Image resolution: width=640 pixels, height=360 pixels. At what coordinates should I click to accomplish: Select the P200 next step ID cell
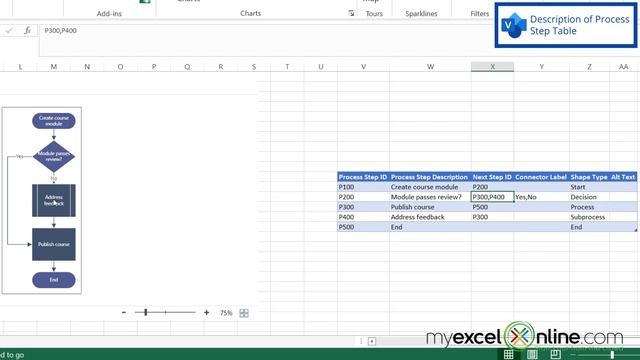[492, 187]
